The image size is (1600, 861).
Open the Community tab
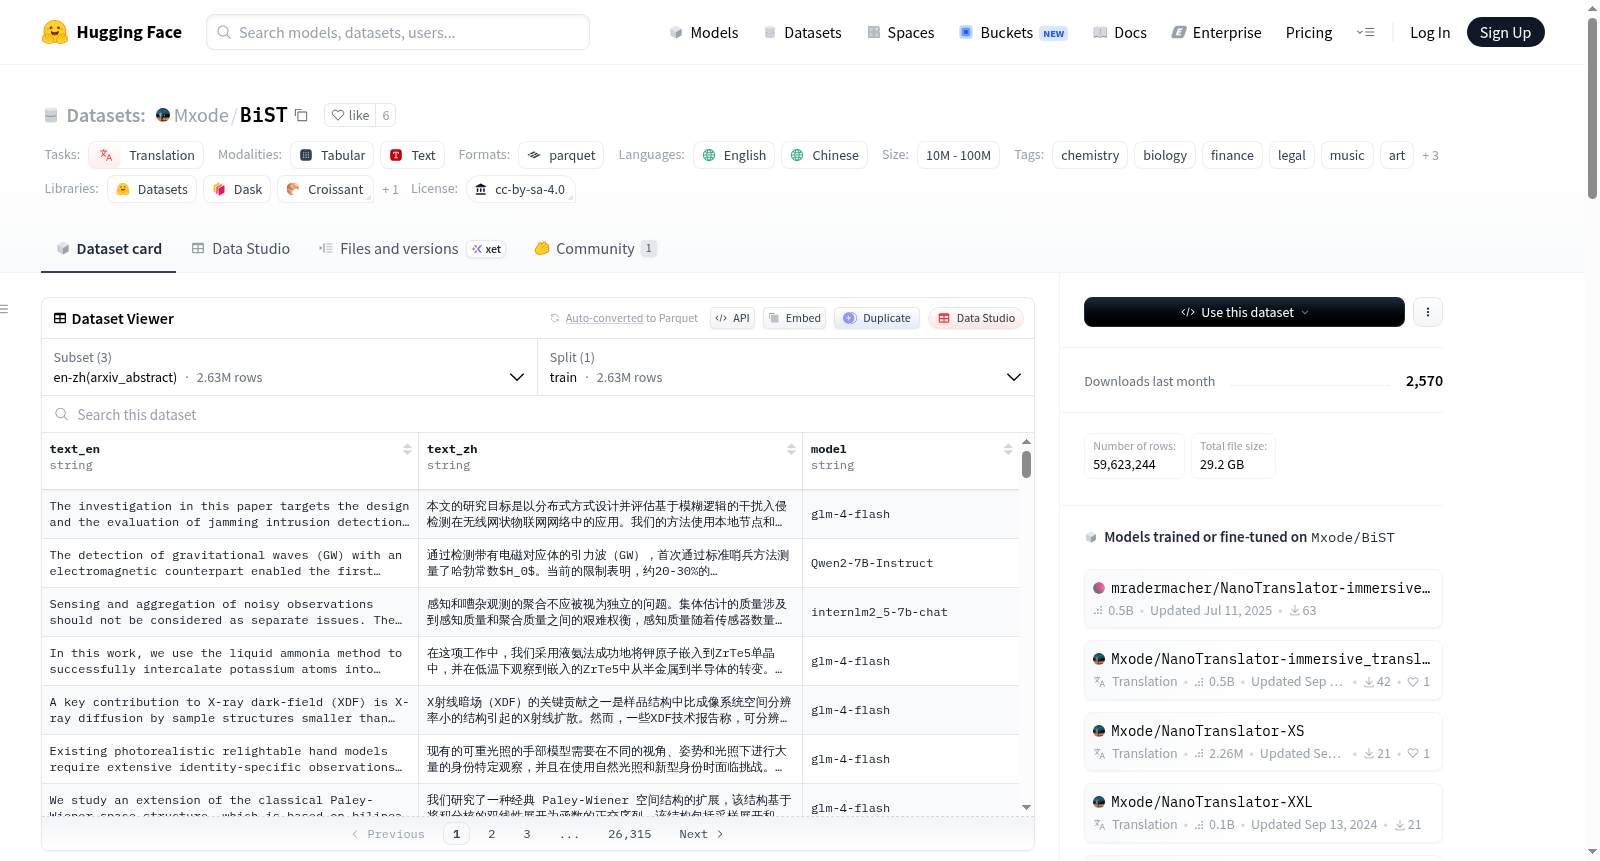pos(595,249)
